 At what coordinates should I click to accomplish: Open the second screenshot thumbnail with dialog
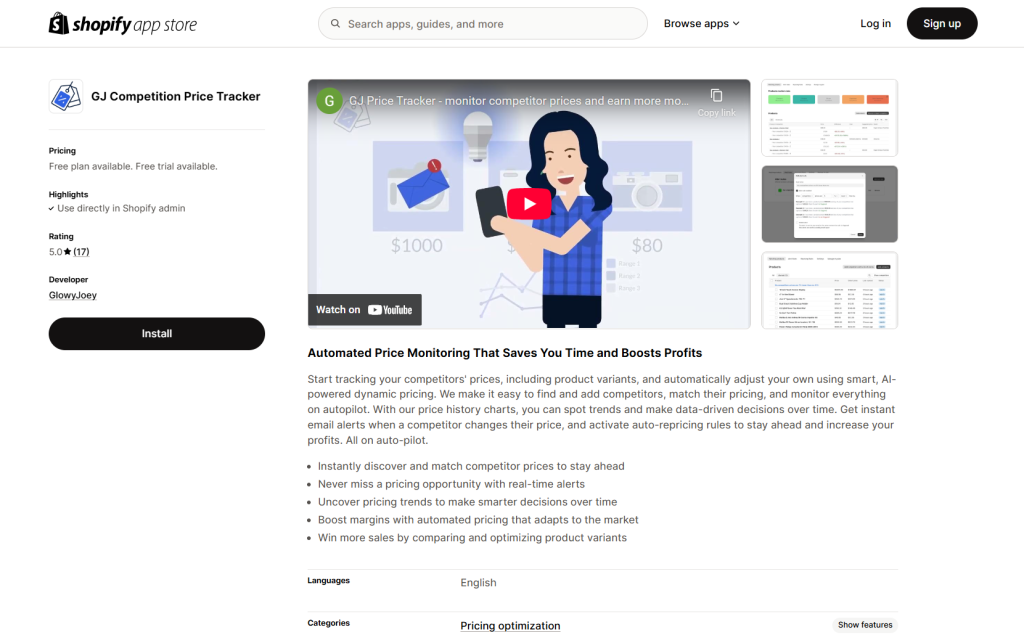[x=829, y=204]
